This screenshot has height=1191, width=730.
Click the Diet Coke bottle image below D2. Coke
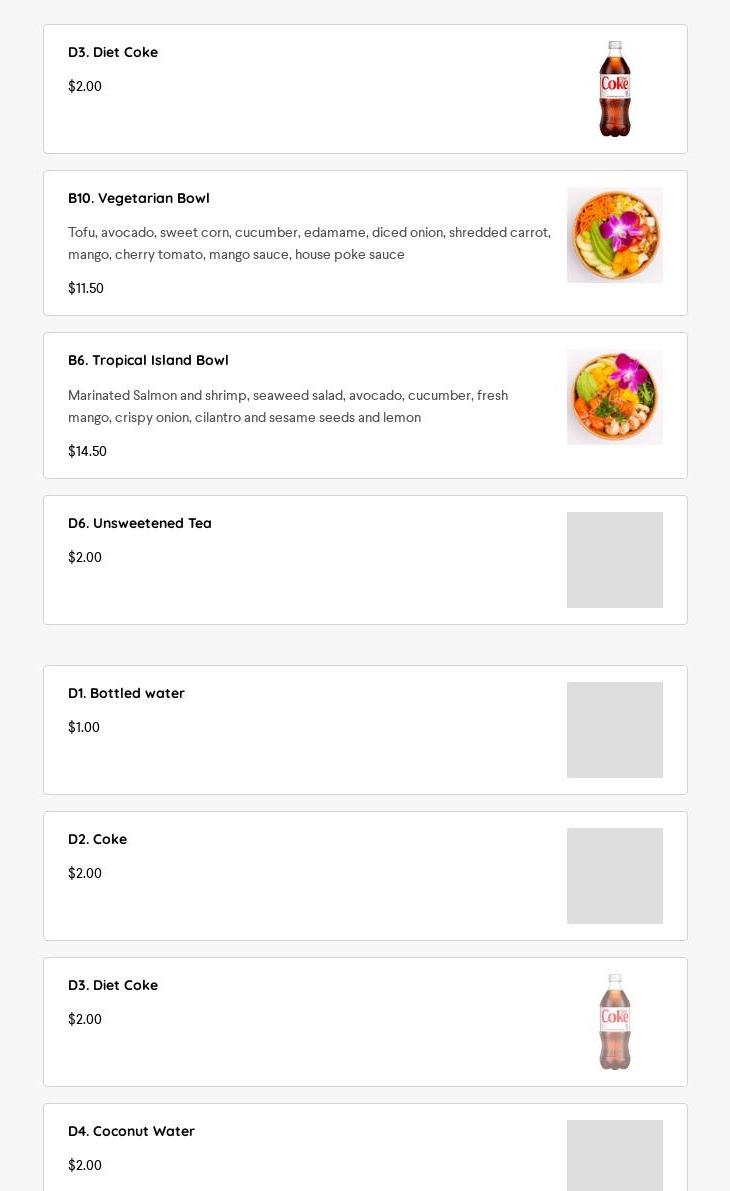(614, 1022)
